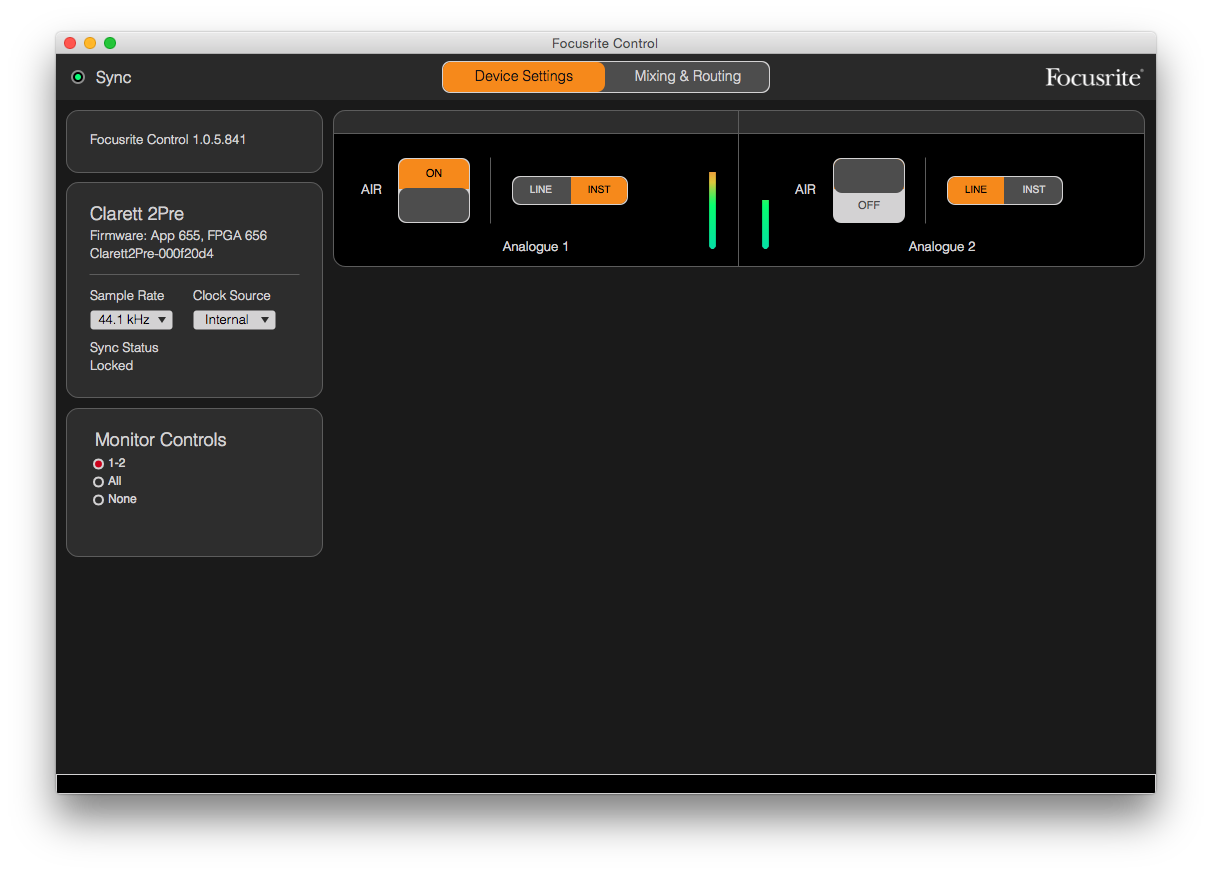Image resolution: width=1212 pixels, height=874 pixels.
Task: Click the Clarett 2Pre device name
Action: [x=137, y=214]
